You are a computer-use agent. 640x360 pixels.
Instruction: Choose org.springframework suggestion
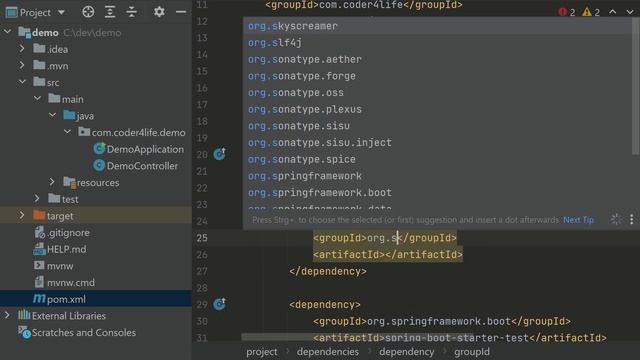(x=437, y=176)
